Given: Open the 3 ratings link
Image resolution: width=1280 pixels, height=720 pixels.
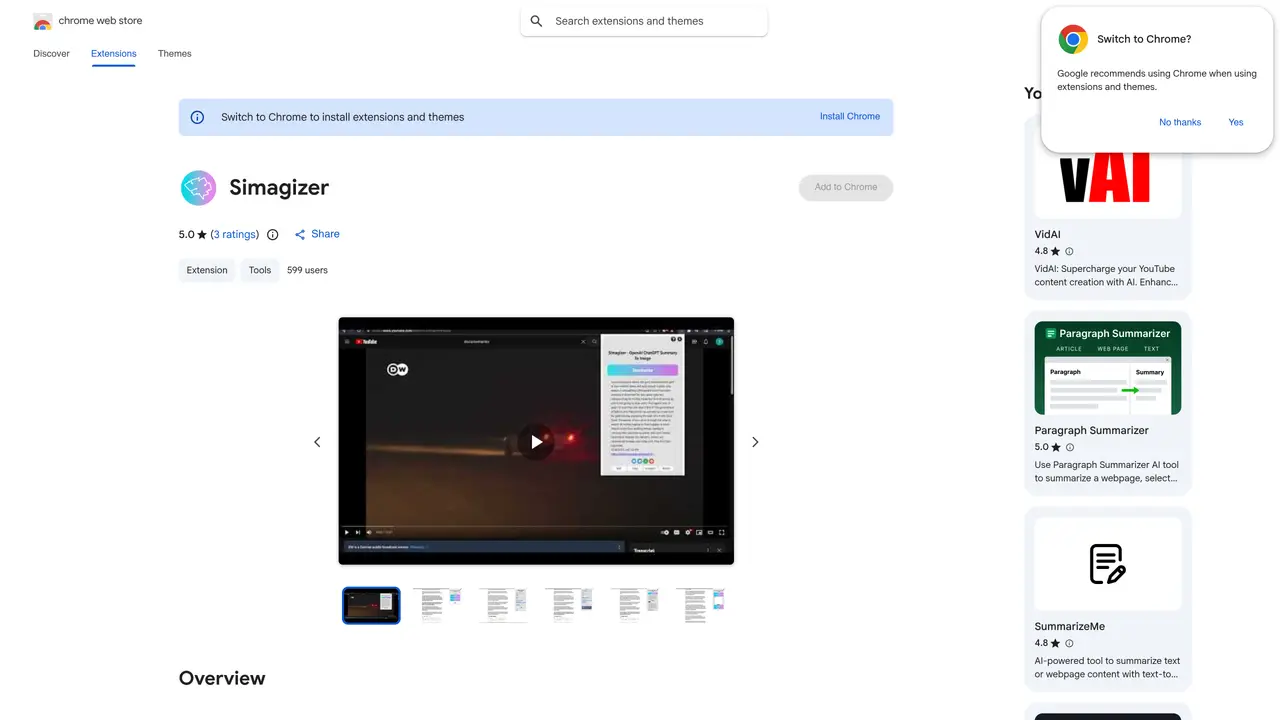Looking at the screenshot, I should tap(235, 235).
